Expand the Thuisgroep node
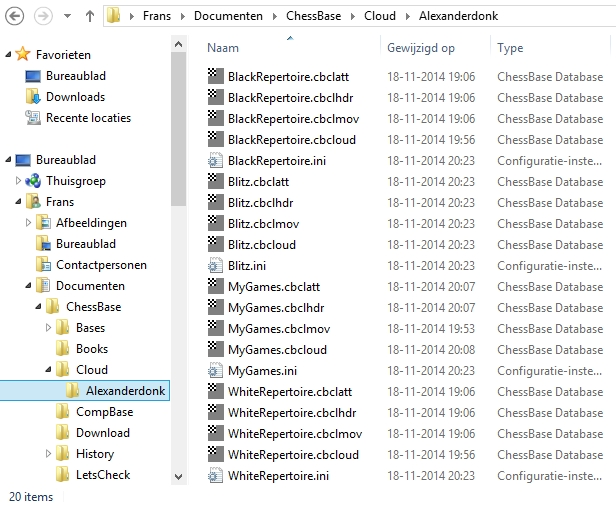Viewport: 616px width, 506px height. tap(18, 181)
